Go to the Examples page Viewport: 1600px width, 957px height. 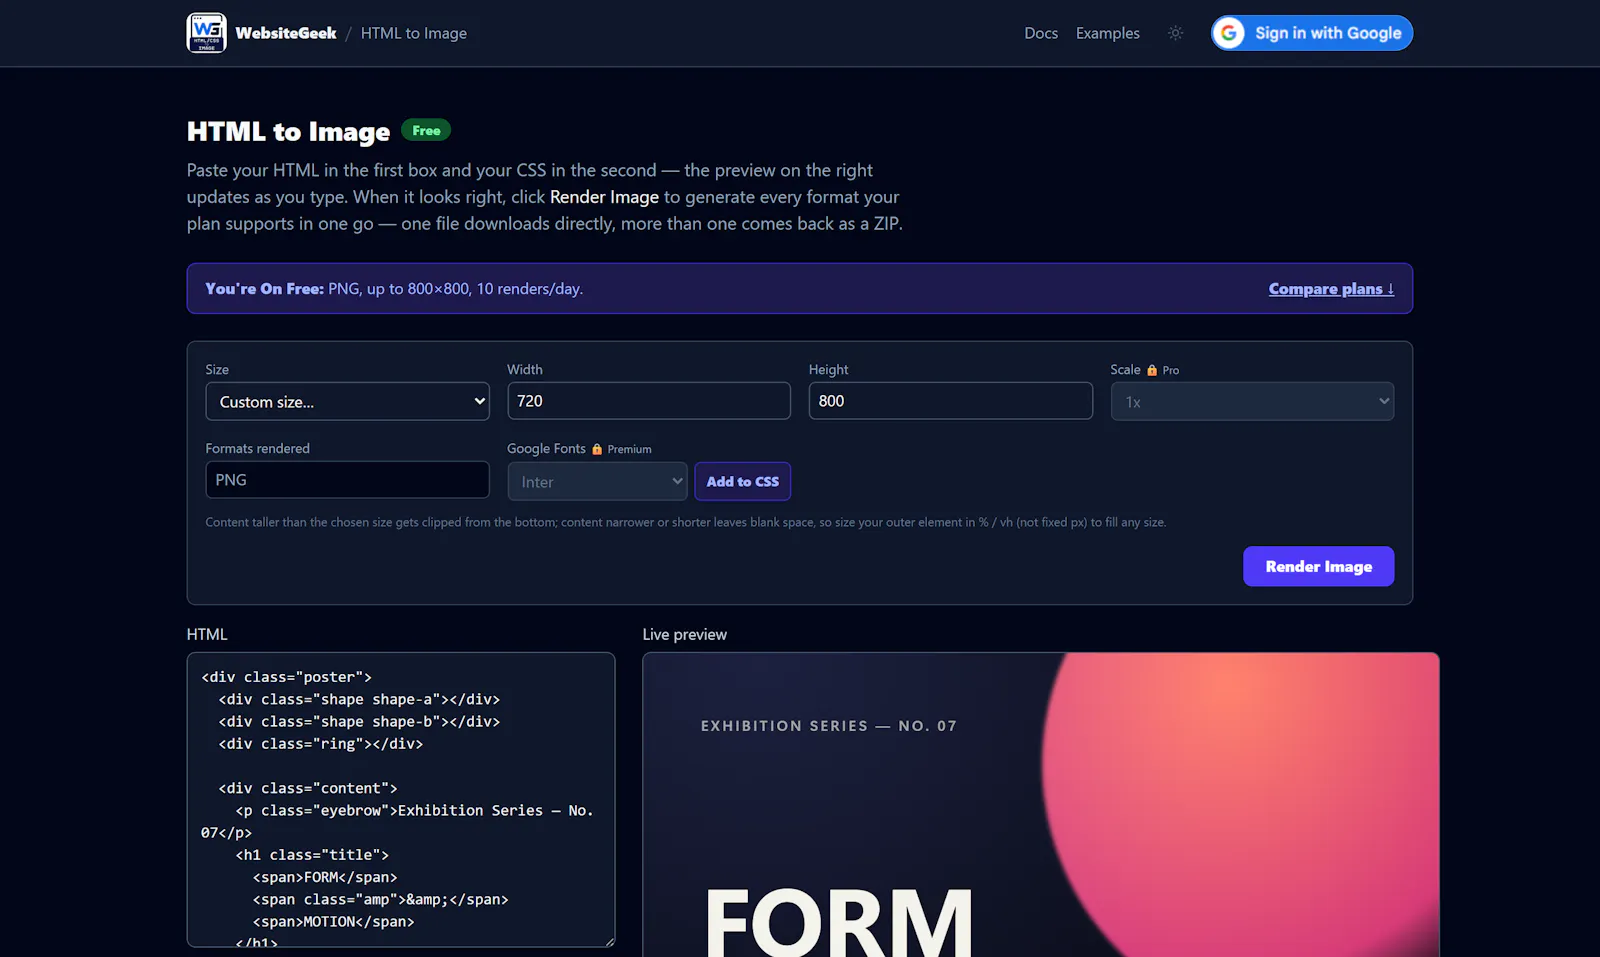[1108, 33]
